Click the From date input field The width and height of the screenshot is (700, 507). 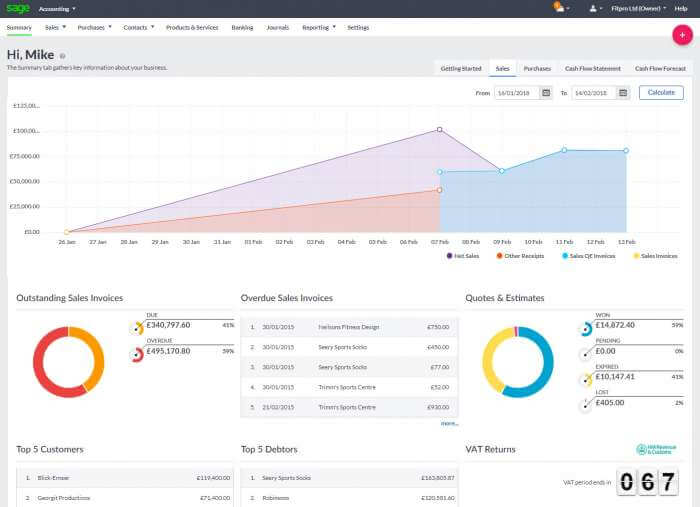(x=517, y=93)
